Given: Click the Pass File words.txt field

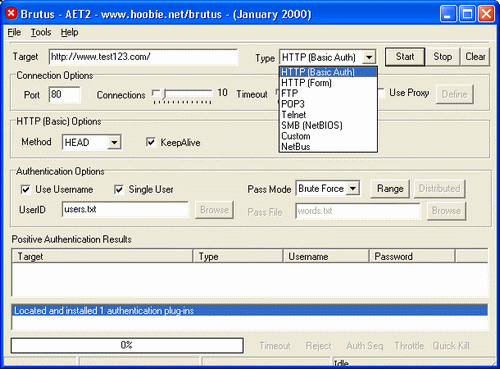Looking at the screenshot, I should (x=358, y=211).
